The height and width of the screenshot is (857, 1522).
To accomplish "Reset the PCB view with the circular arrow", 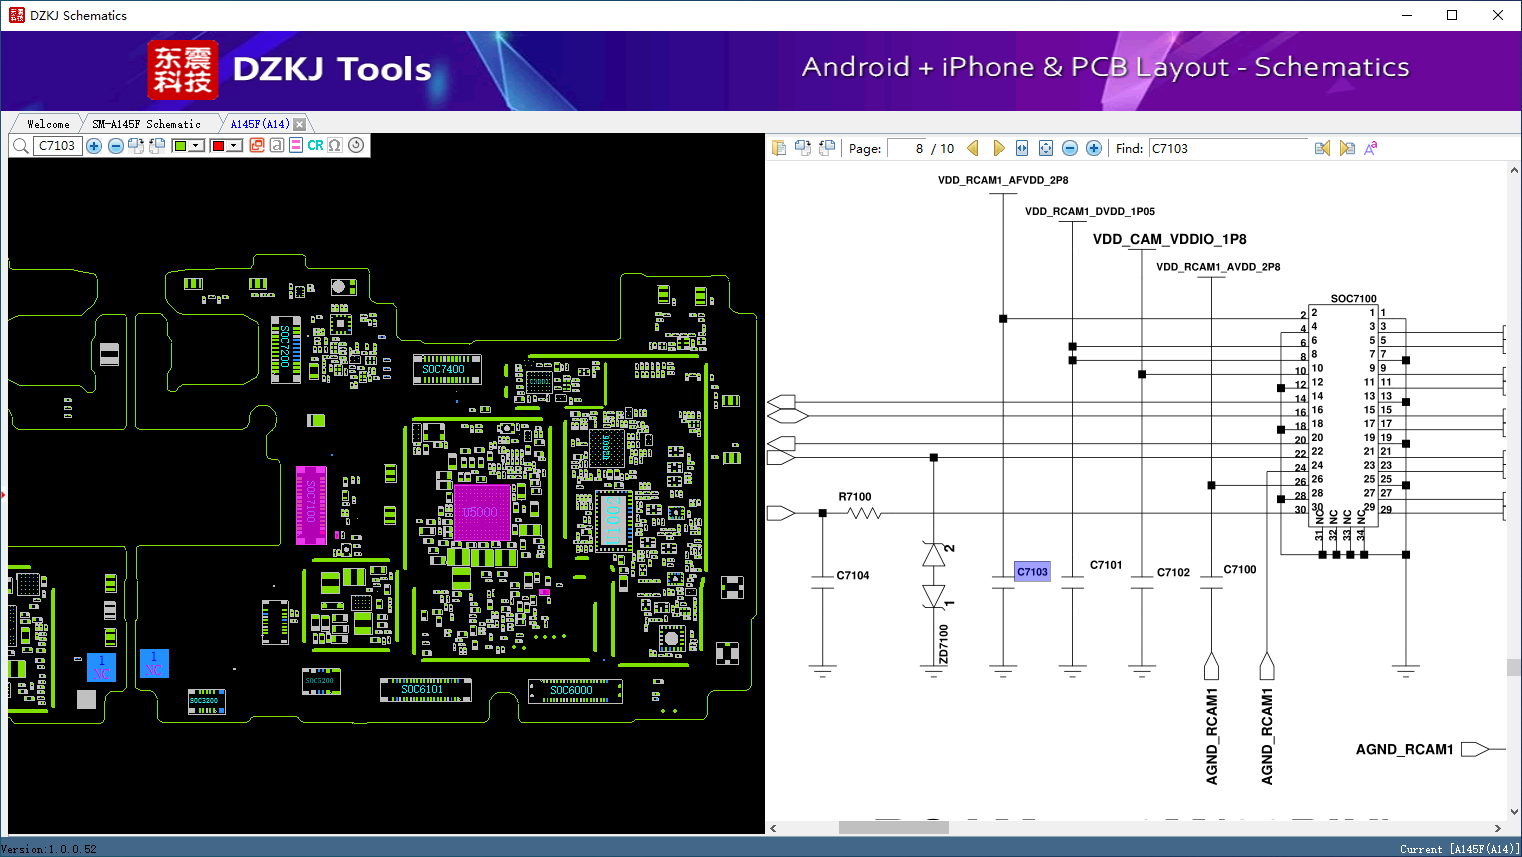I will pos(356,145).
